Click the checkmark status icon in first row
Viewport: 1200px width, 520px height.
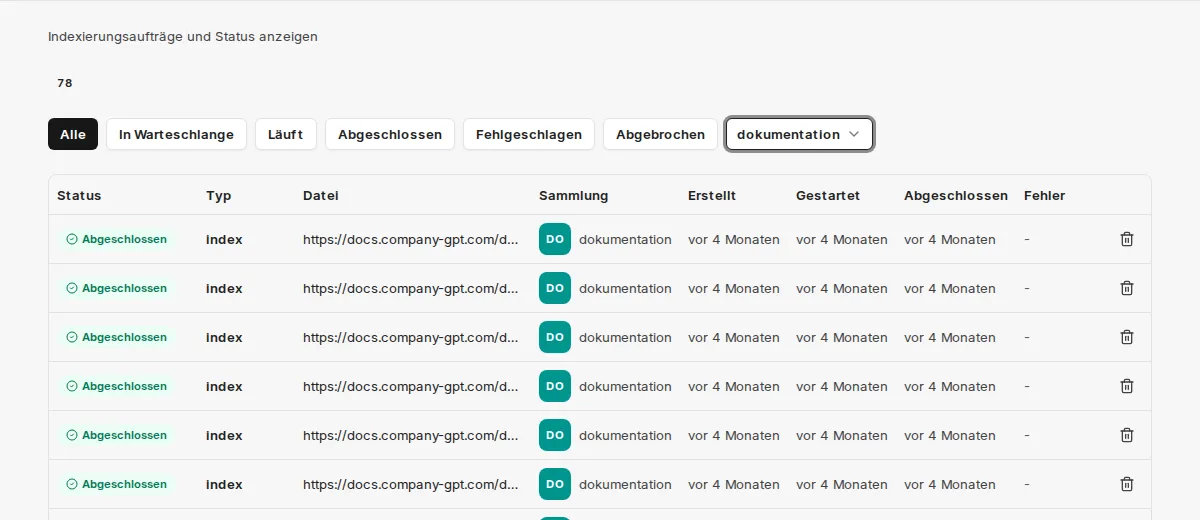coord(72,239)
